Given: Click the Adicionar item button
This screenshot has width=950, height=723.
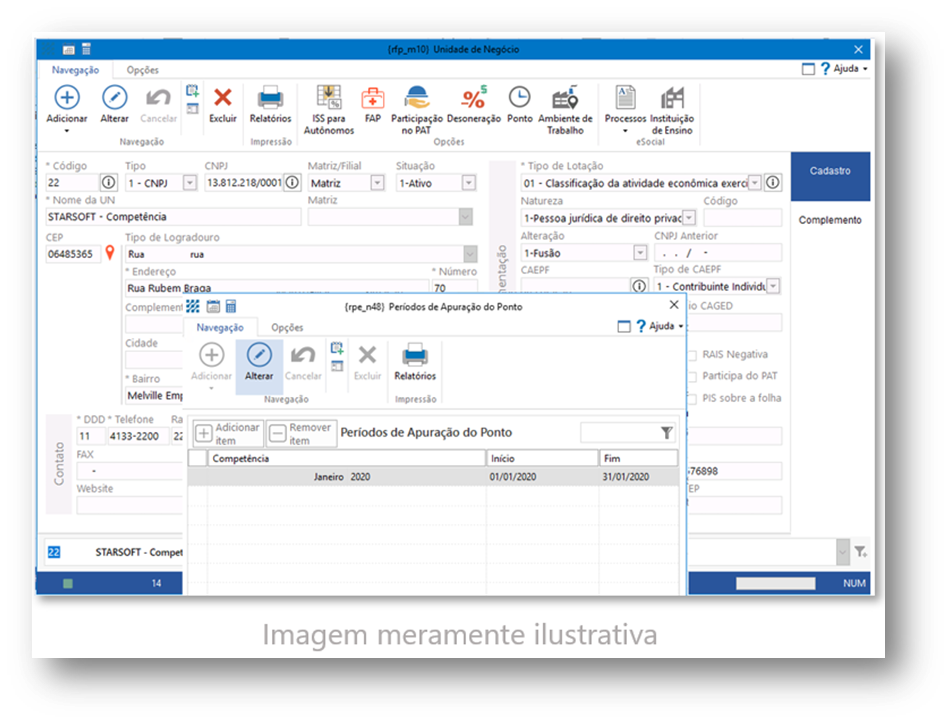Looking at the screenshot, I should 228,433.
